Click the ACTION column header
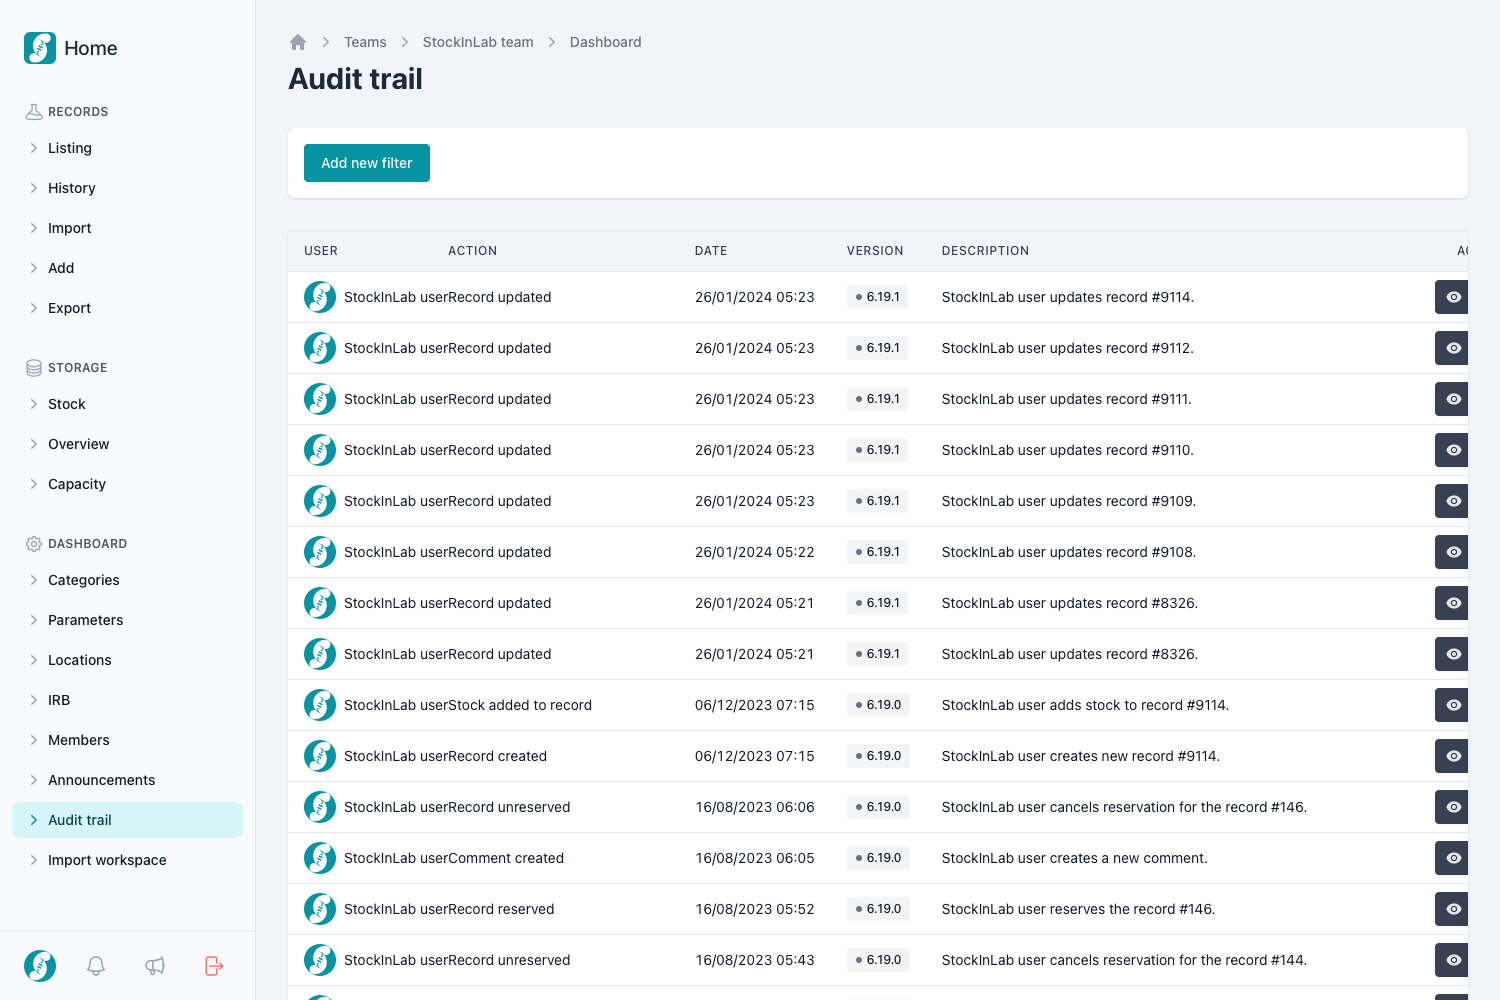Image resolution: width=1500 pixels, height=1000 pixels. [x=473, y=251]
